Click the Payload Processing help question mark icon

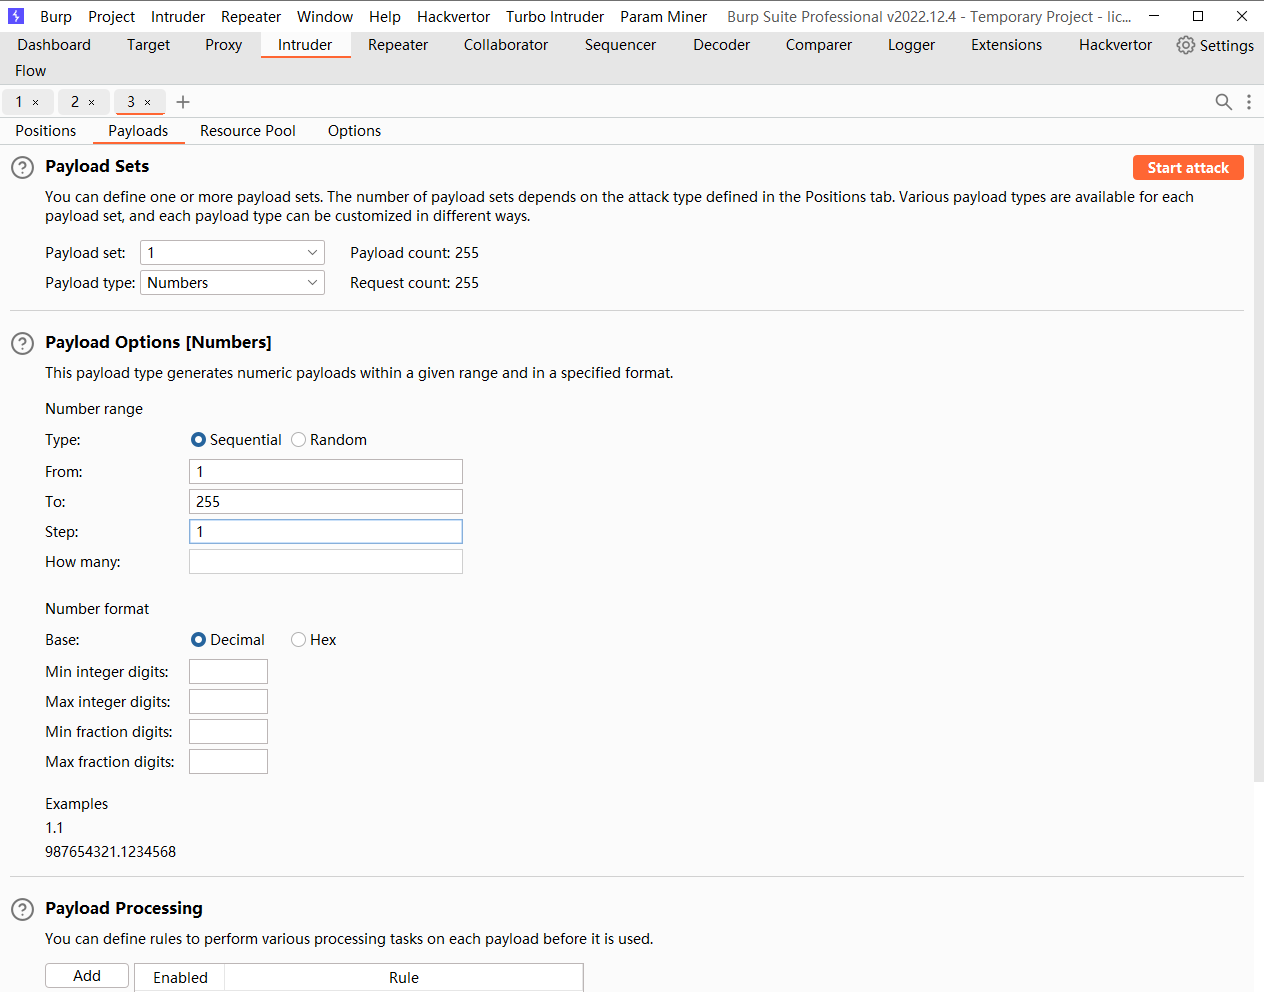pos(22,909)
